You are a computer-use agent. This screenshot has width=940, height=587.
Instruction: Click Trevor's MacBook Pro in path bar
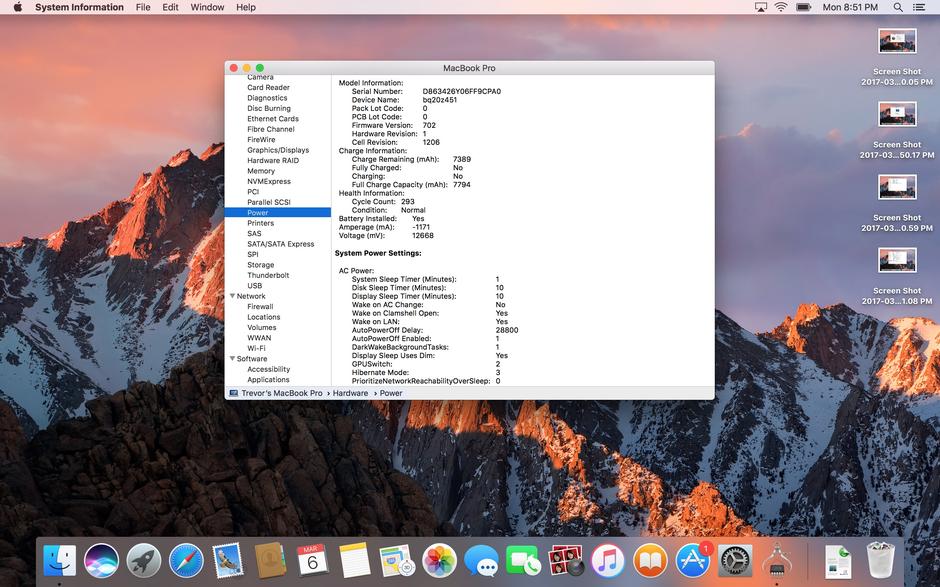(282, 393)
